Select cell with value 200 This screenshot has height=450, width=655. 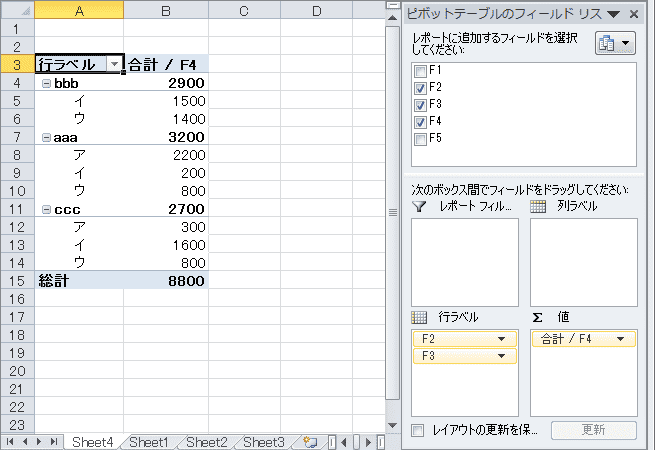tap(166, 173)
